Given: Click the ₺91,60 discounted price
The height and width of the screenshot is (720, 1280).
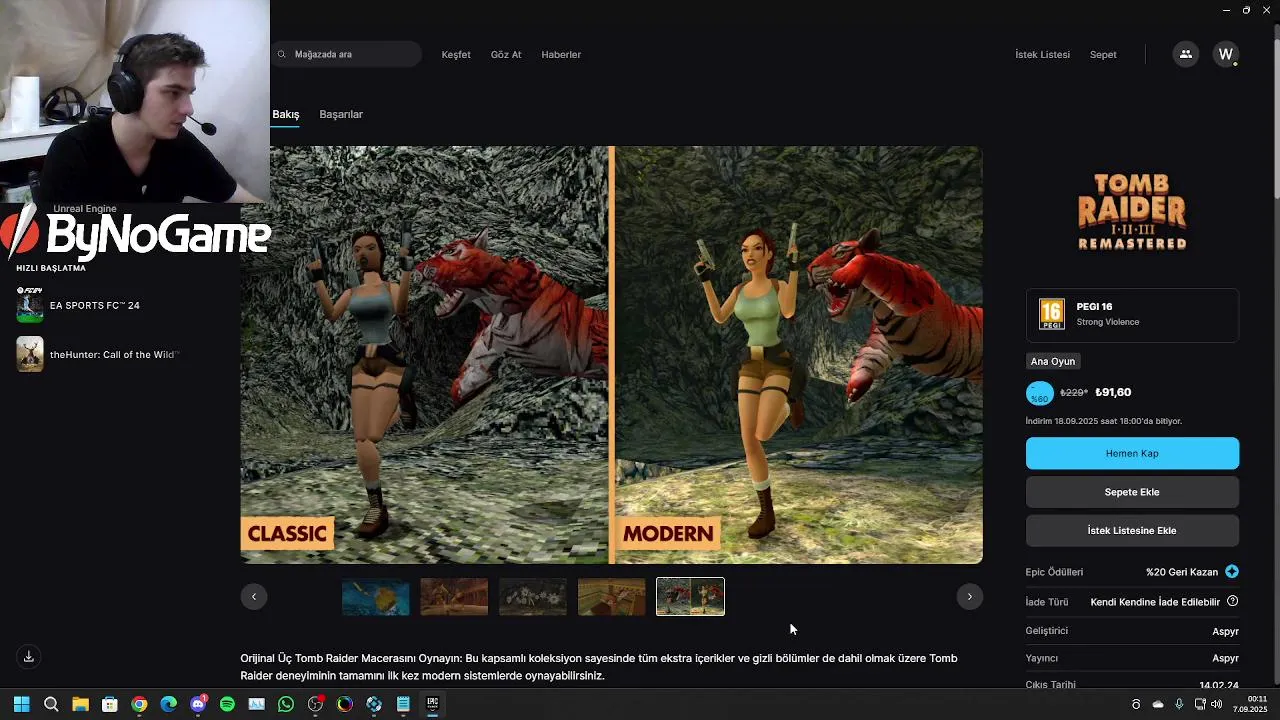Looking at the screenshot, I should (1113, 392).
